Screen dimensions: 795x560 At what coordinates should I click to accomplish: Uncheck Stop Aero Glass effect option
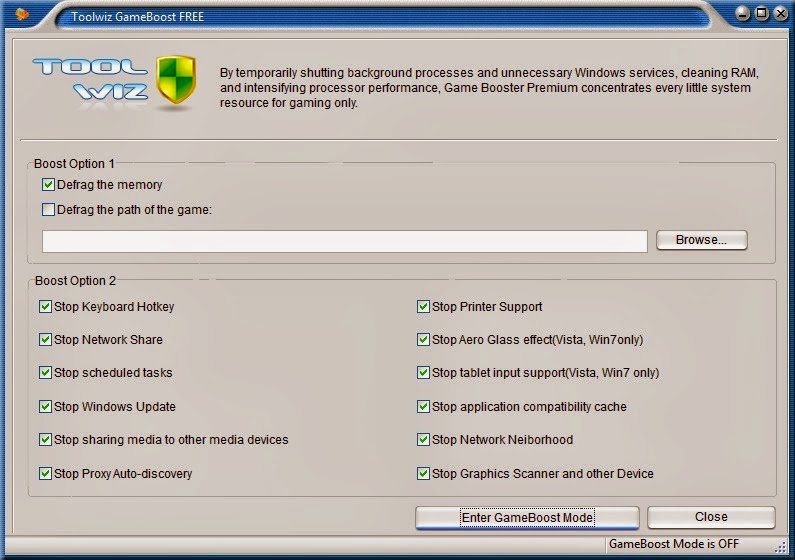423,340
